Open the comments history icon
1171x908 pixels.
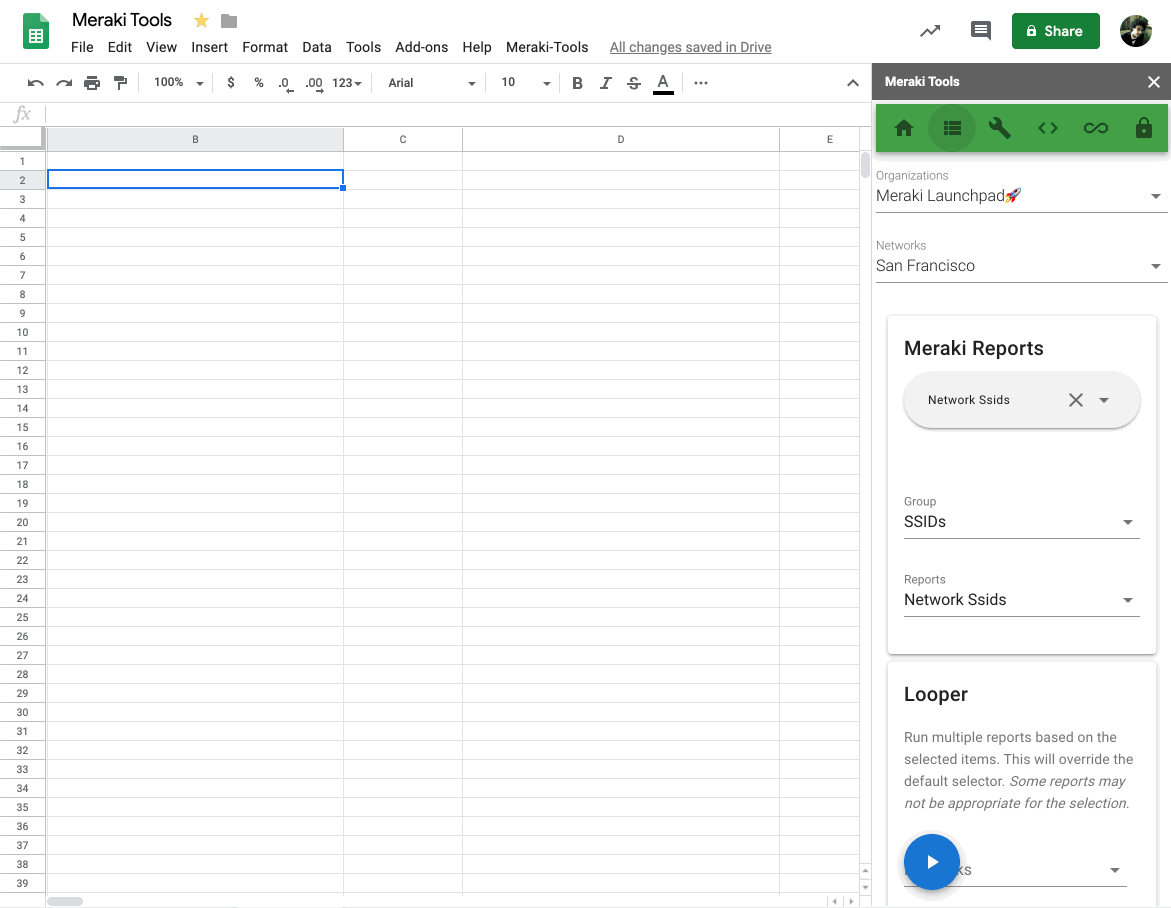(x=981, y=31)
